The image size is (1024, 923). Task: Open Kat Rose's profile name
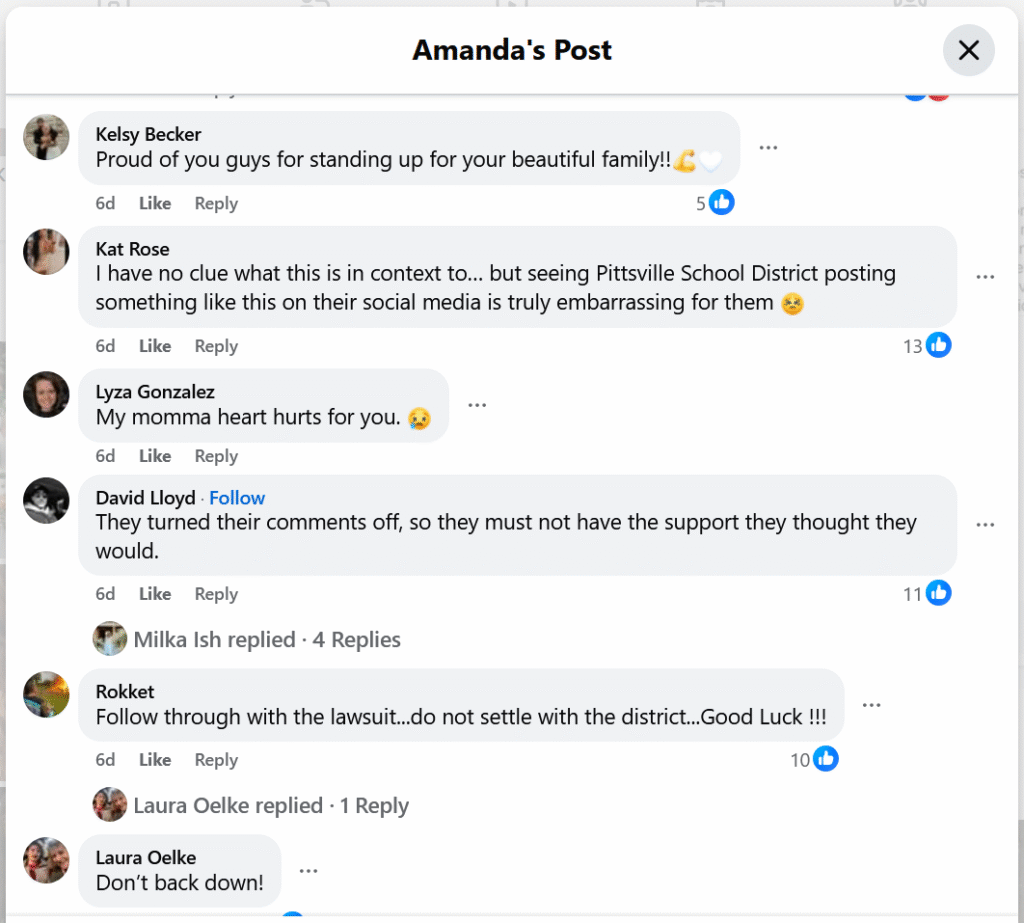click(x=132, y=248)
